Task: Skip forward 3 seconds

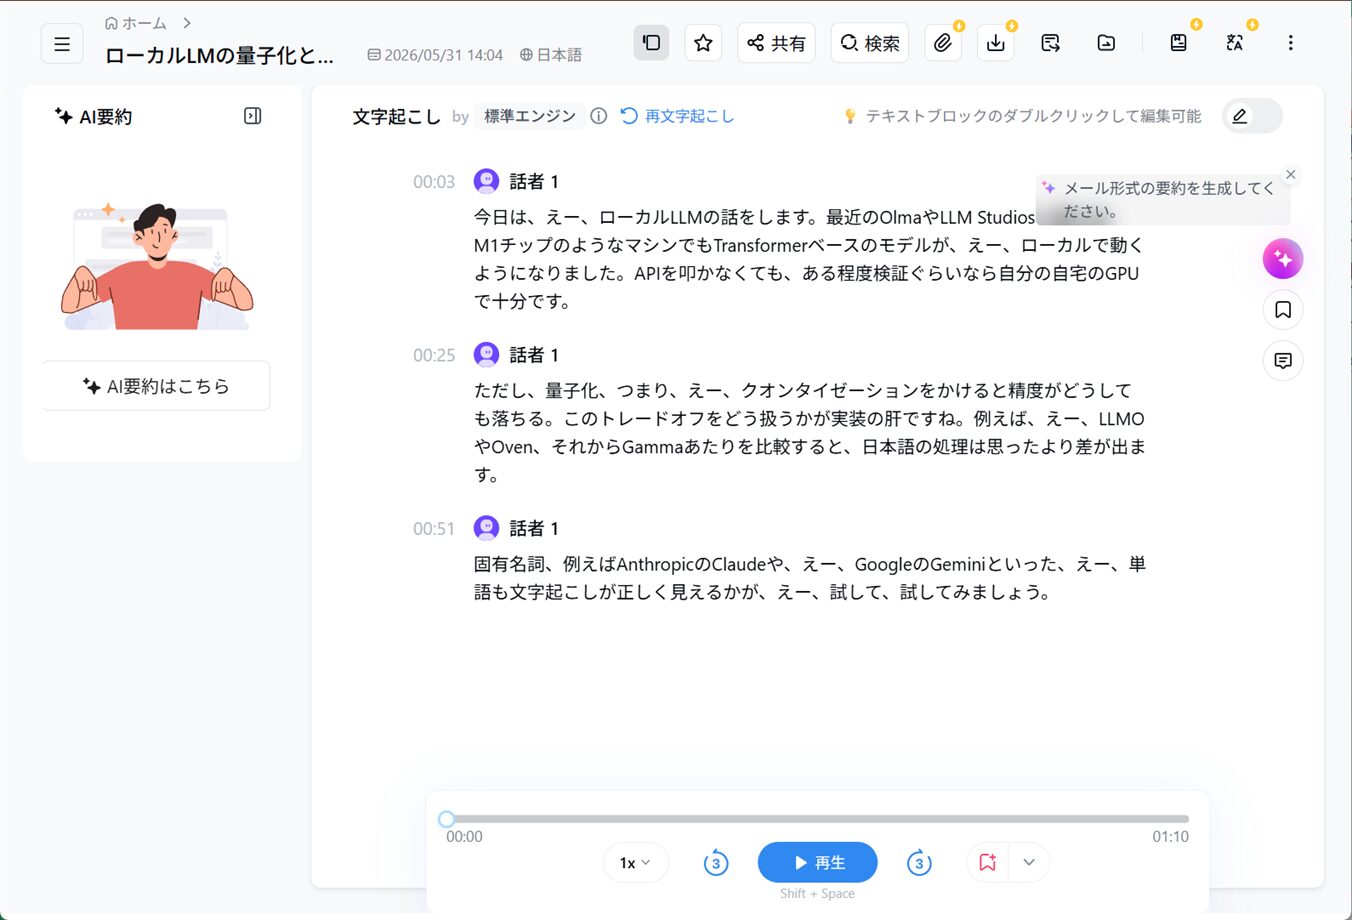Action: [x=919, y=863]
